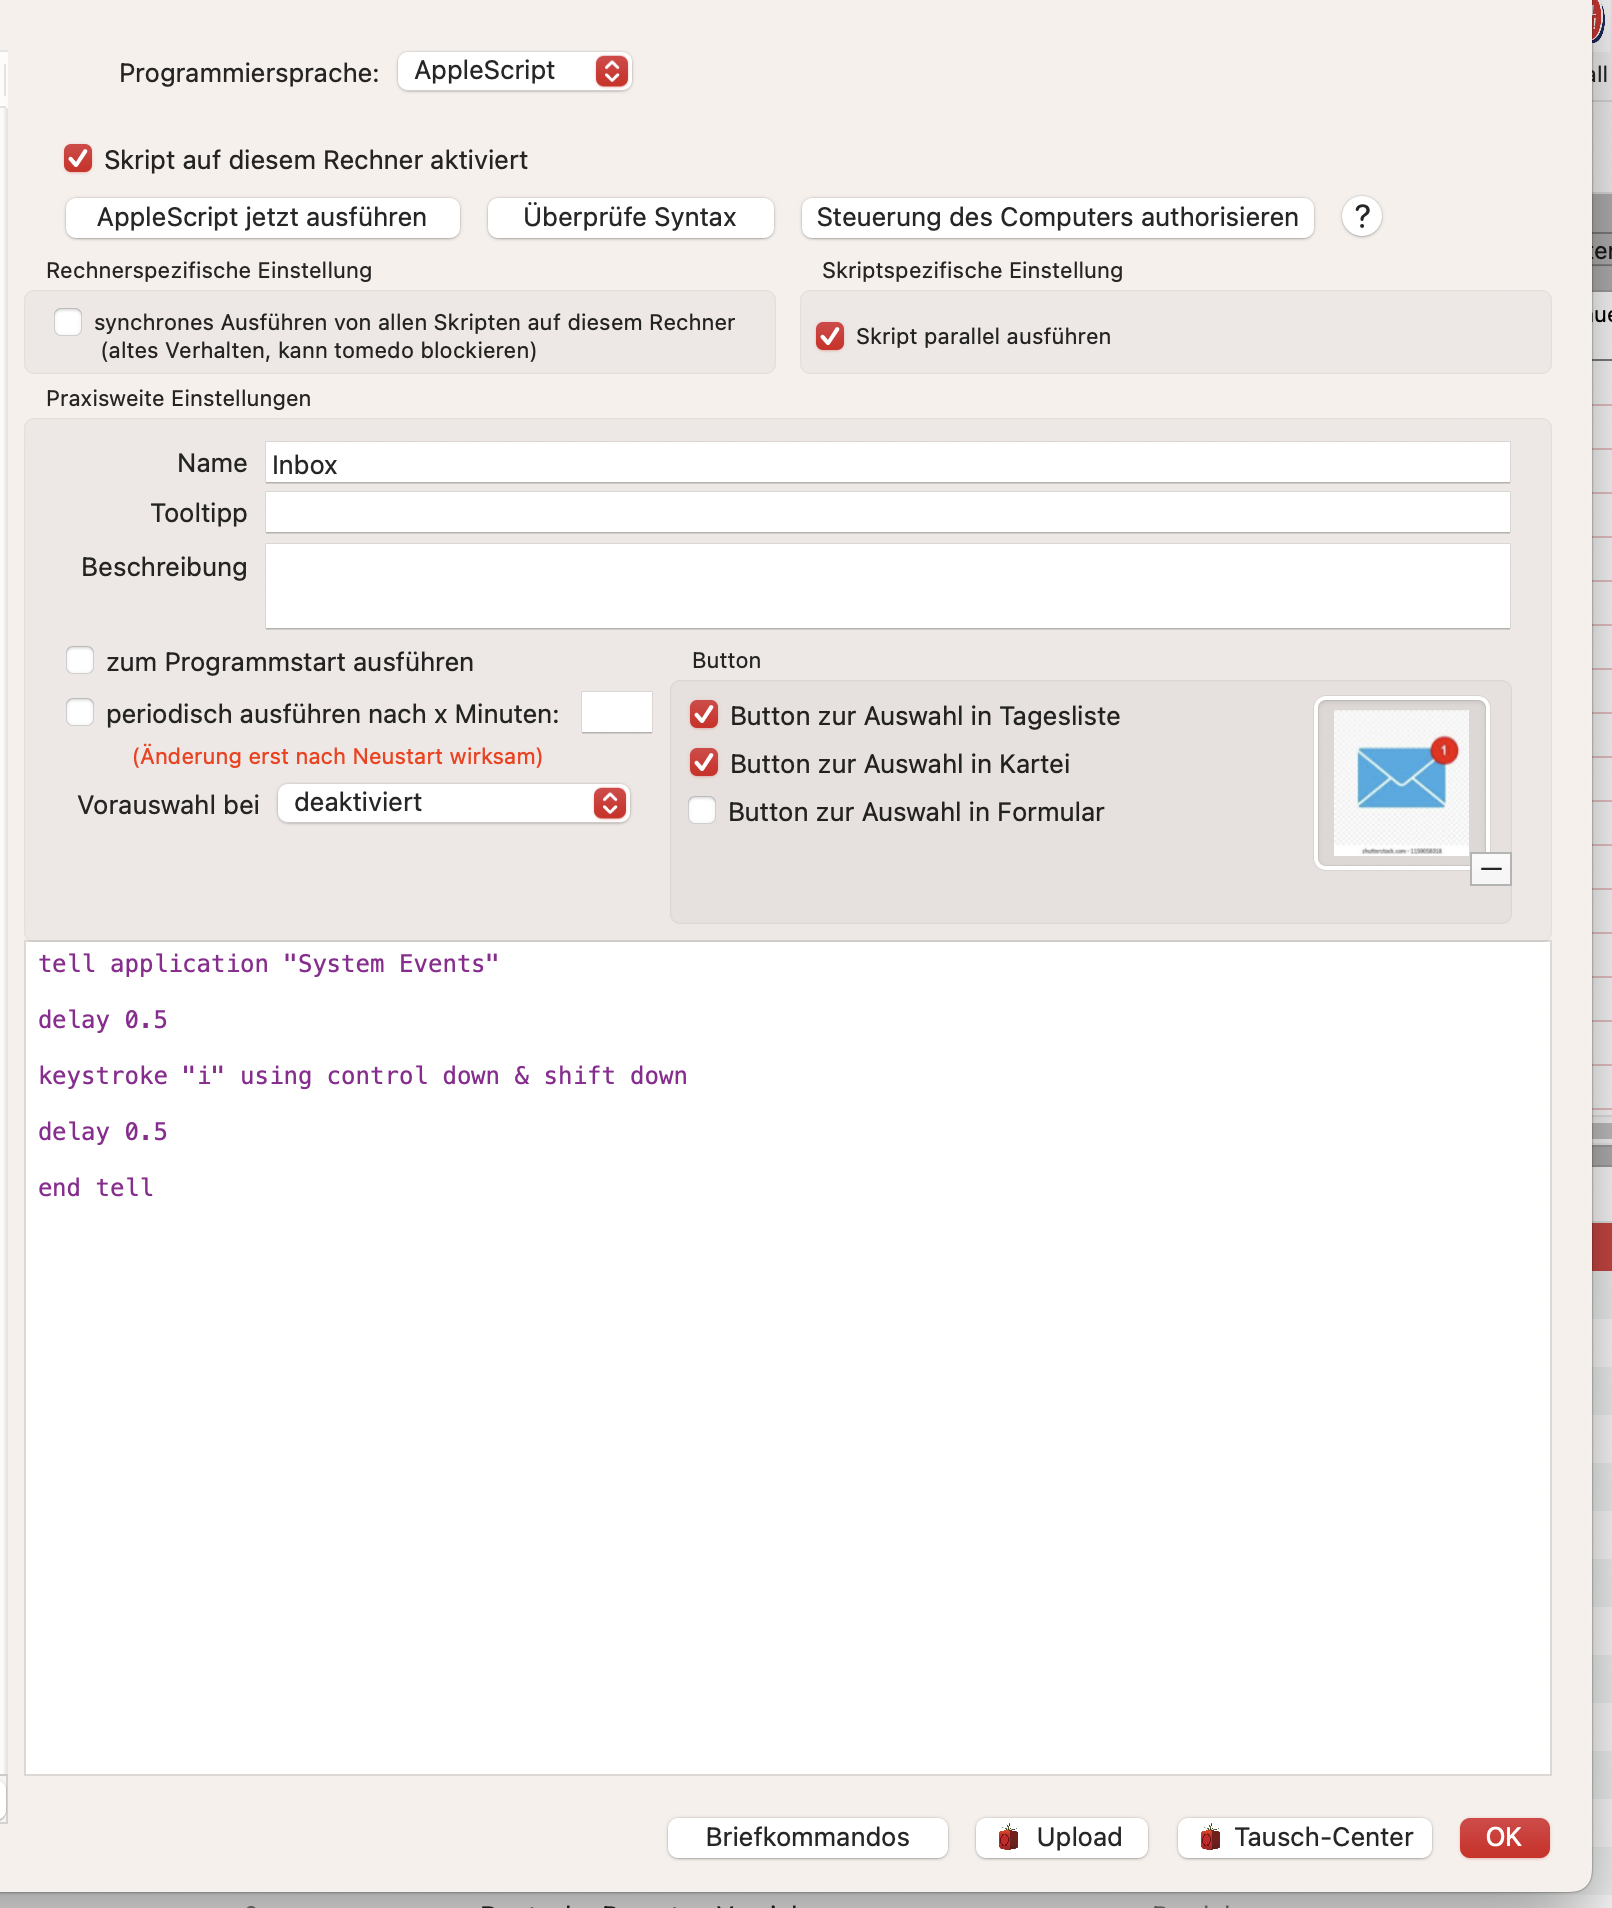Click the Beschreibung text area

[887, 586]
